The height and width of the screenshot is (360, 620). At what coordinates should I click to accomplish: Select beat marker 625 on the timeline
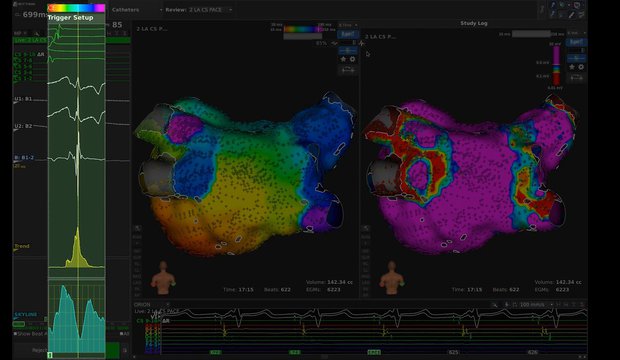pos(453,352)
